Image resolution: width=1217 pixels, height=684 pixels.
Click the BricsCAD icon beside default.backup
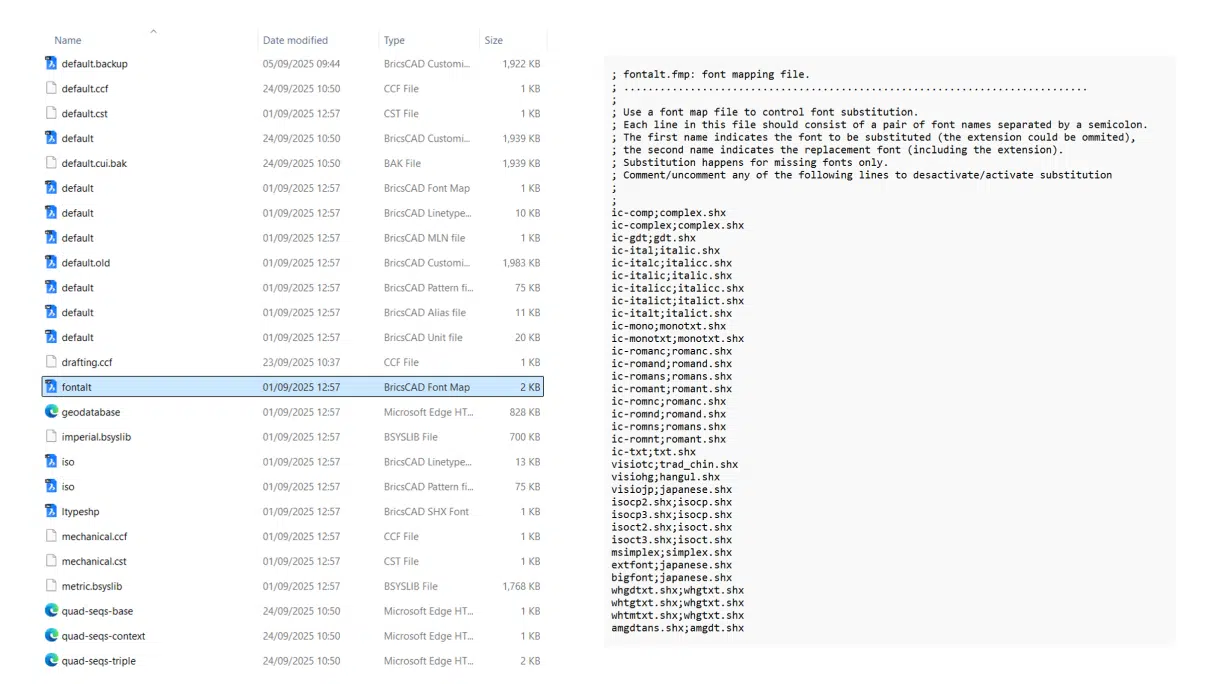(51, 63)
